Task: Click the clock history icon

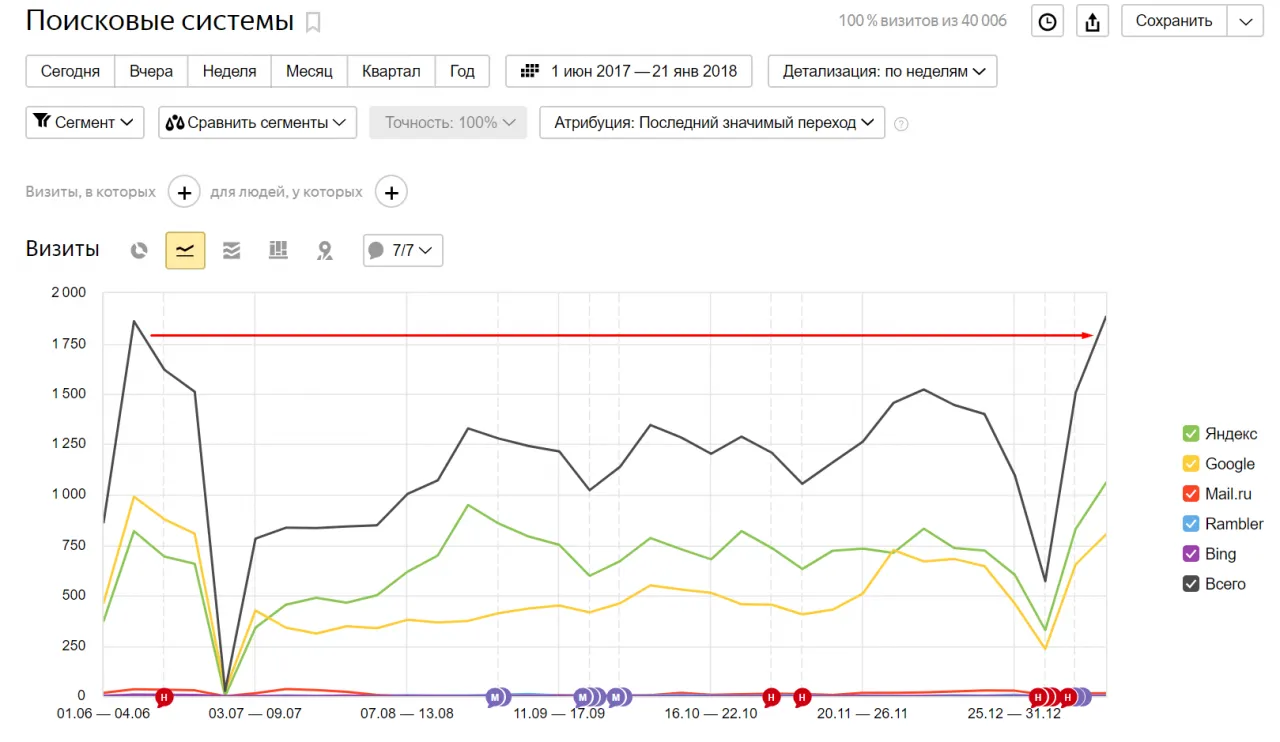Action: [1047, 21]
